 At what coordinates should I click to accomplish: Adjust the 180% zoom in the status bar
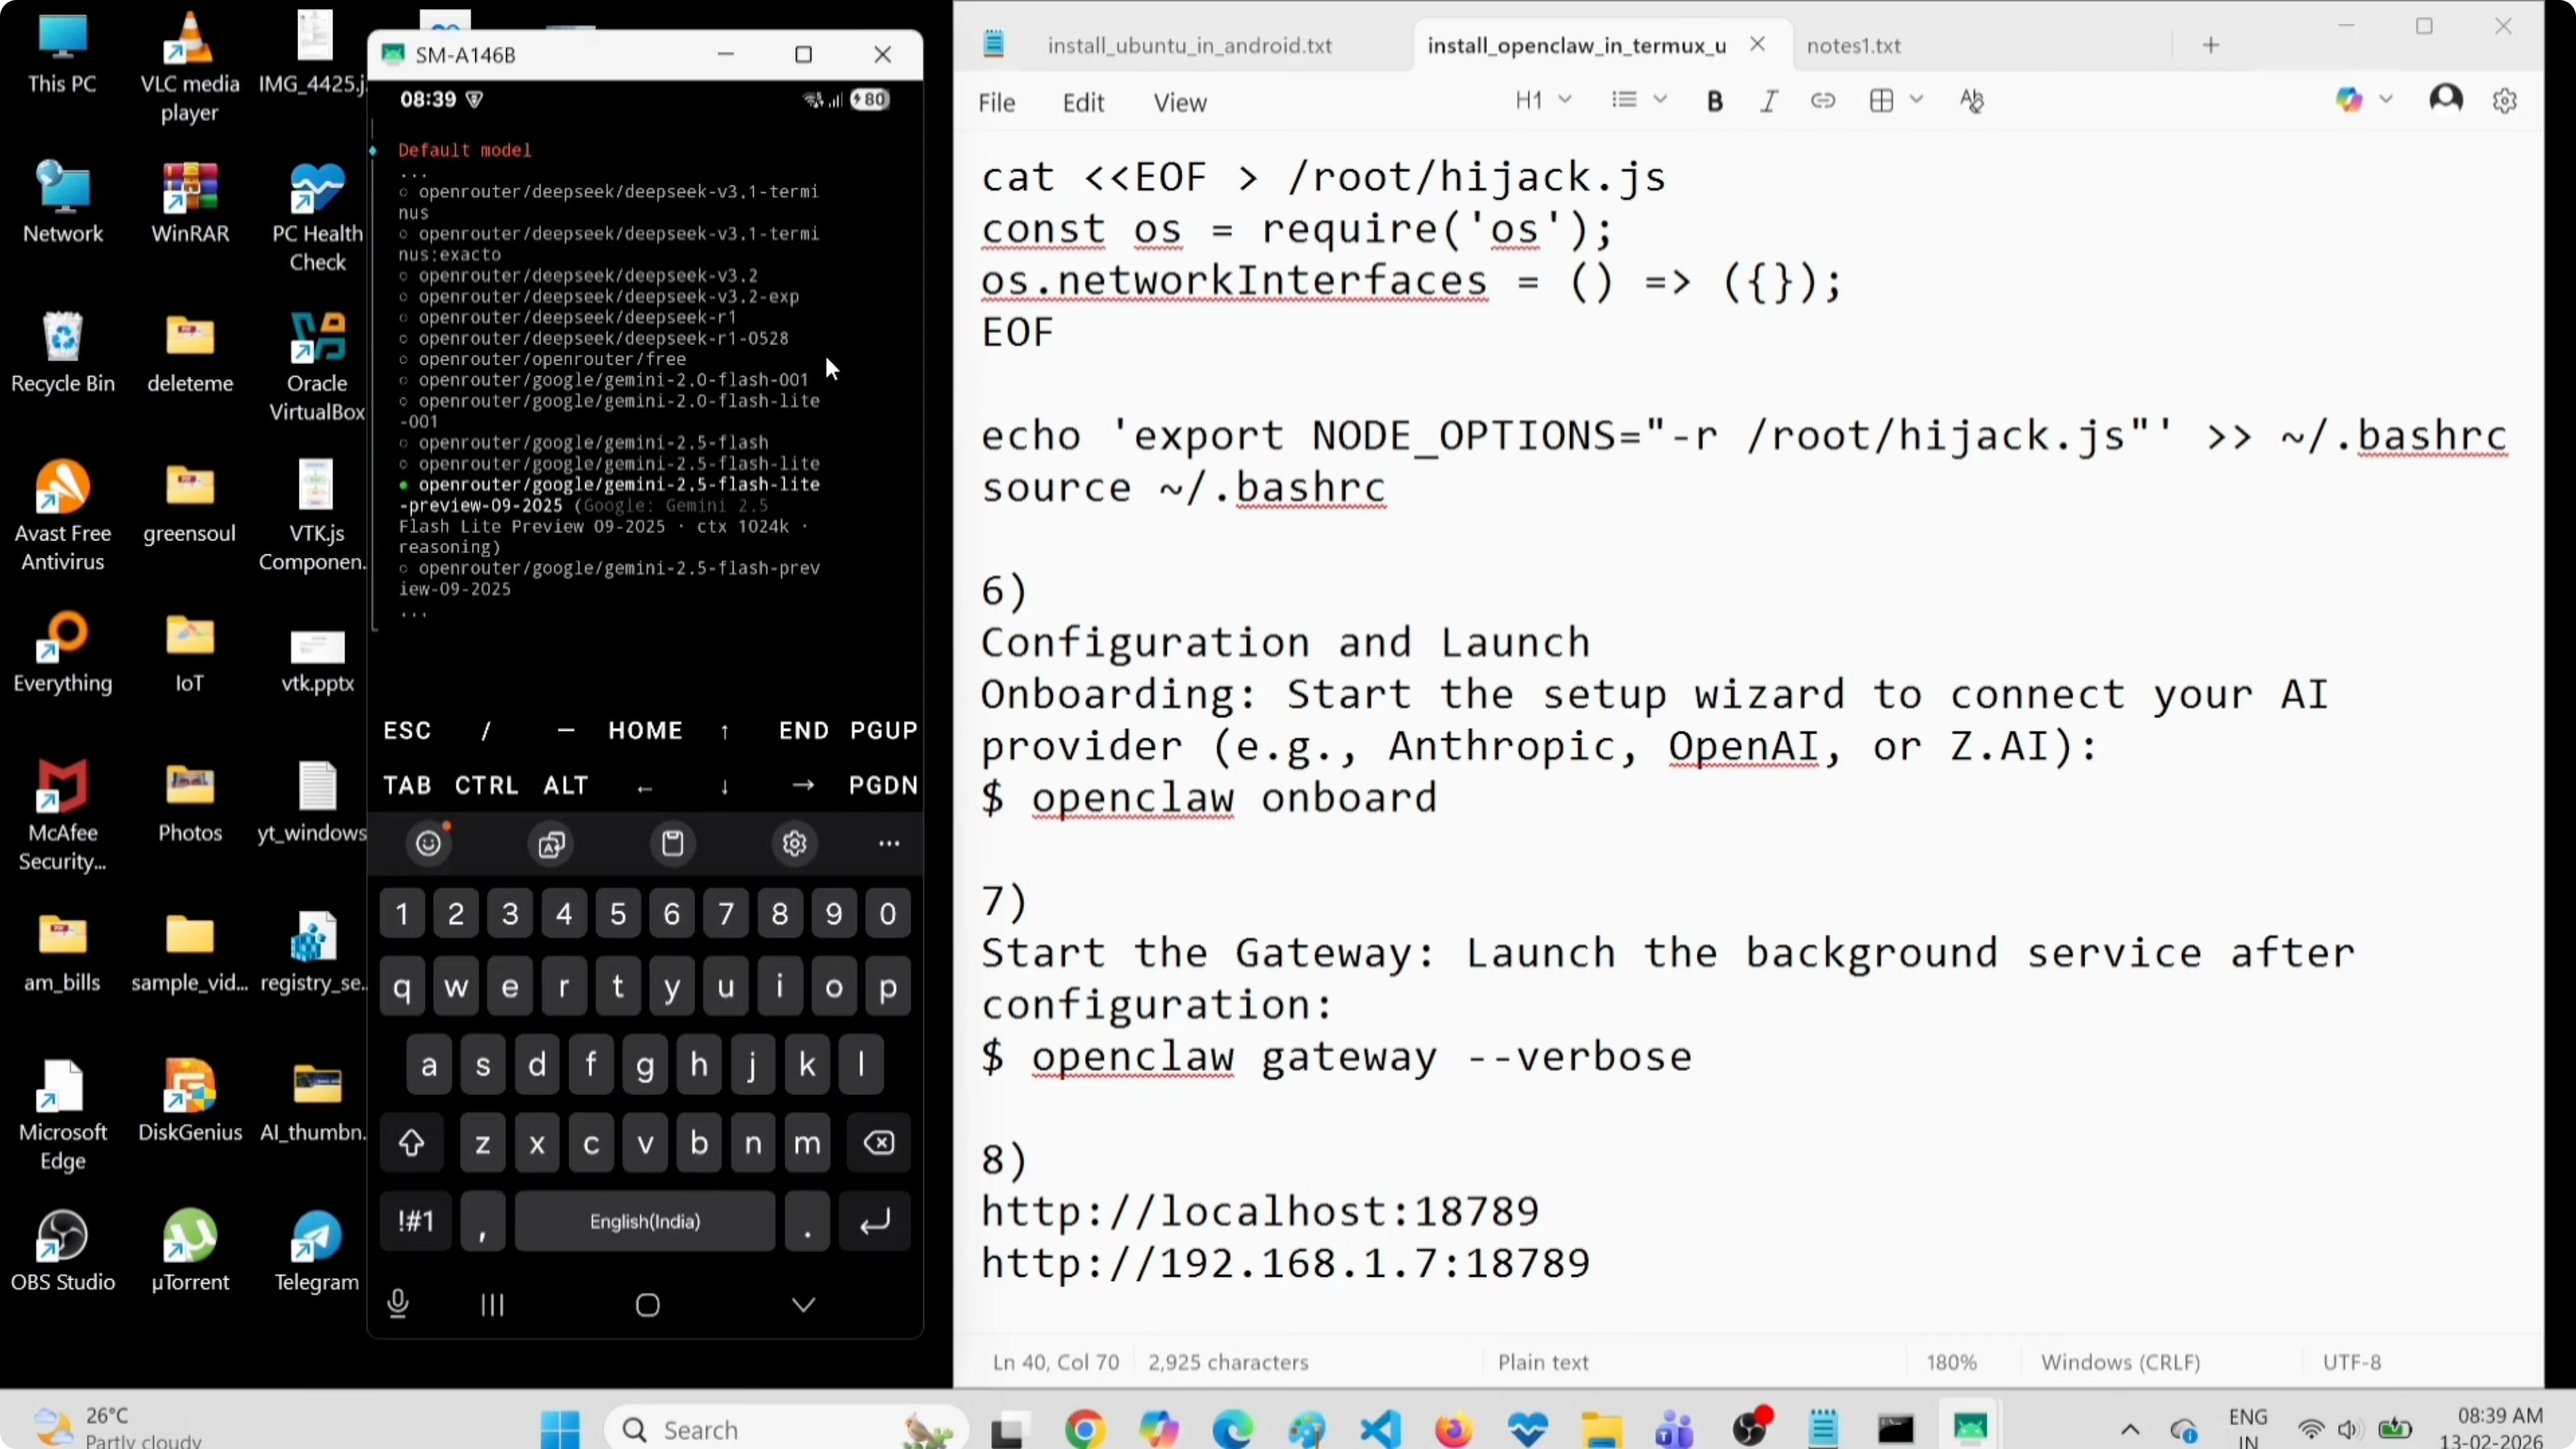coord(1950,1361)
